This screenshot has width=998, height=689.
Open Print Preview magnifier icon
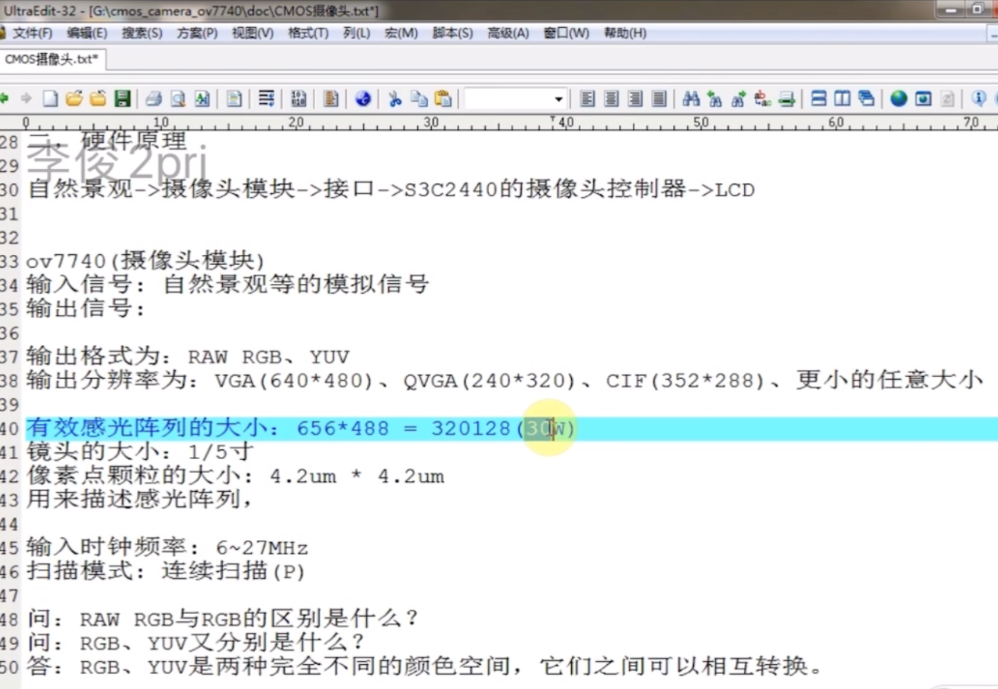tap(178, 99)
